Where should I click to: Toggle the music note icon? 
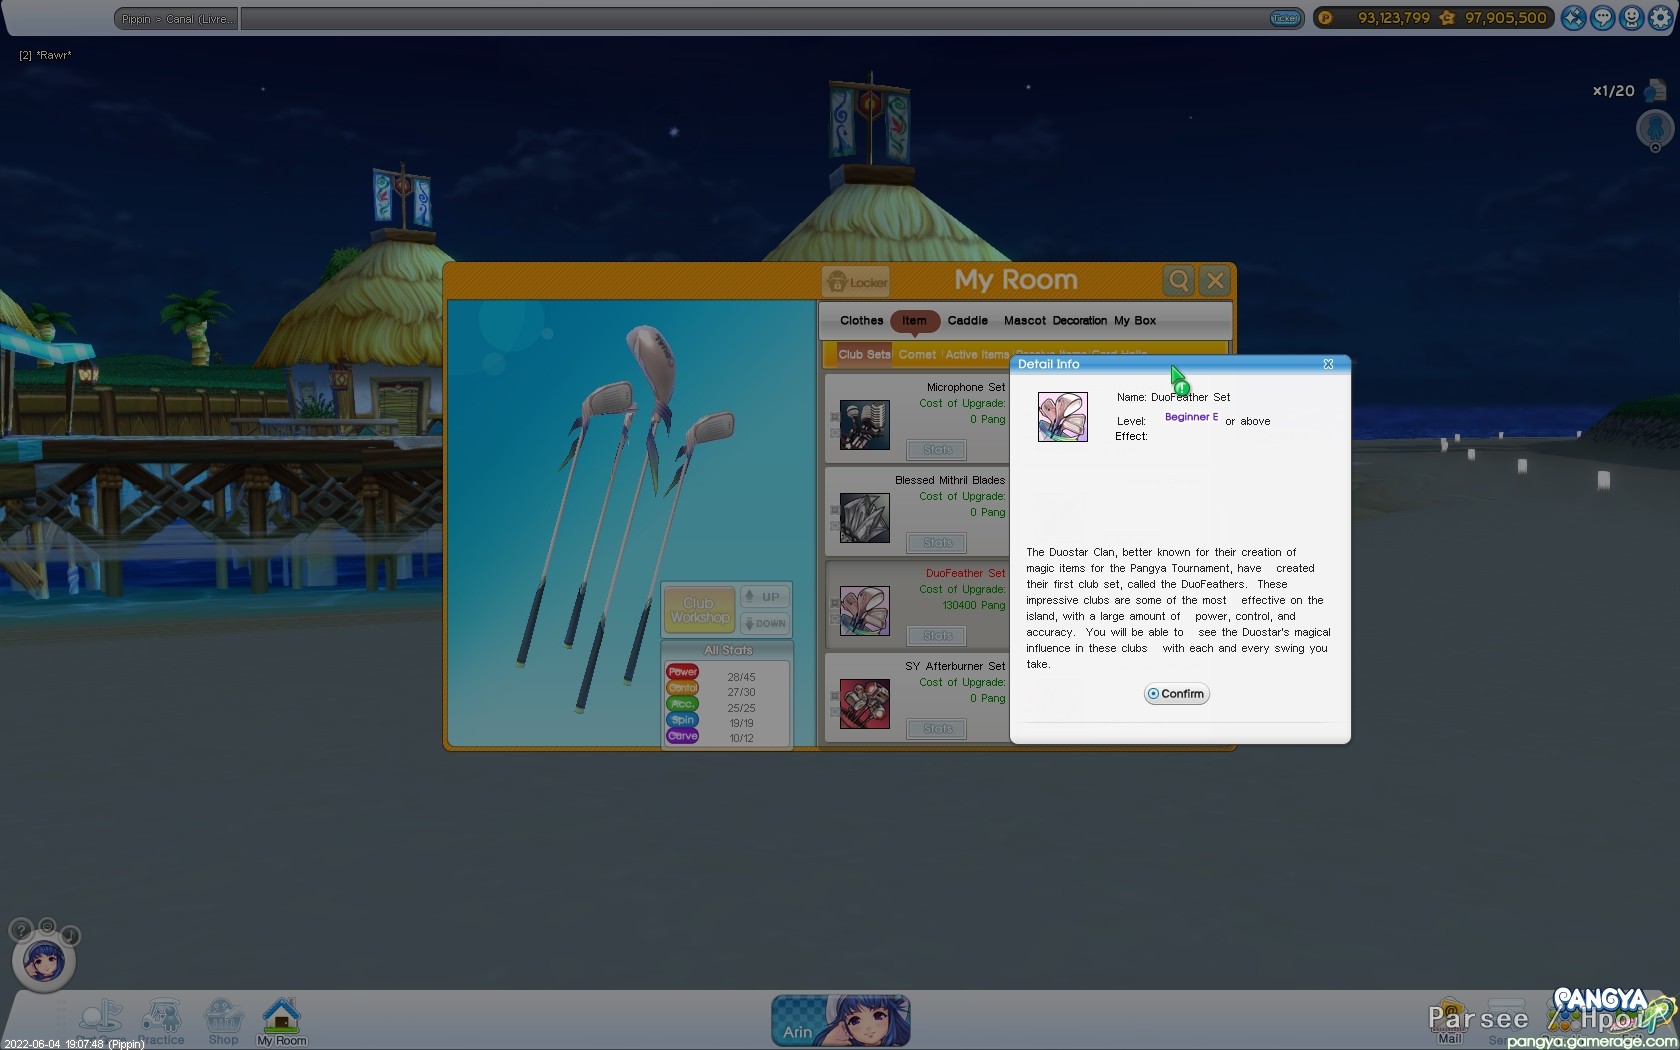tap(70, 936)
